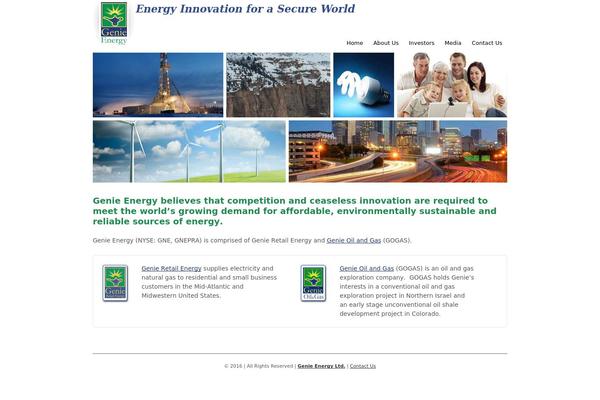600x400 pixels.
Task: Follow the Genie Oil and Gas link before (GOGAS) in the intro sentence
Action: point(354,240)
